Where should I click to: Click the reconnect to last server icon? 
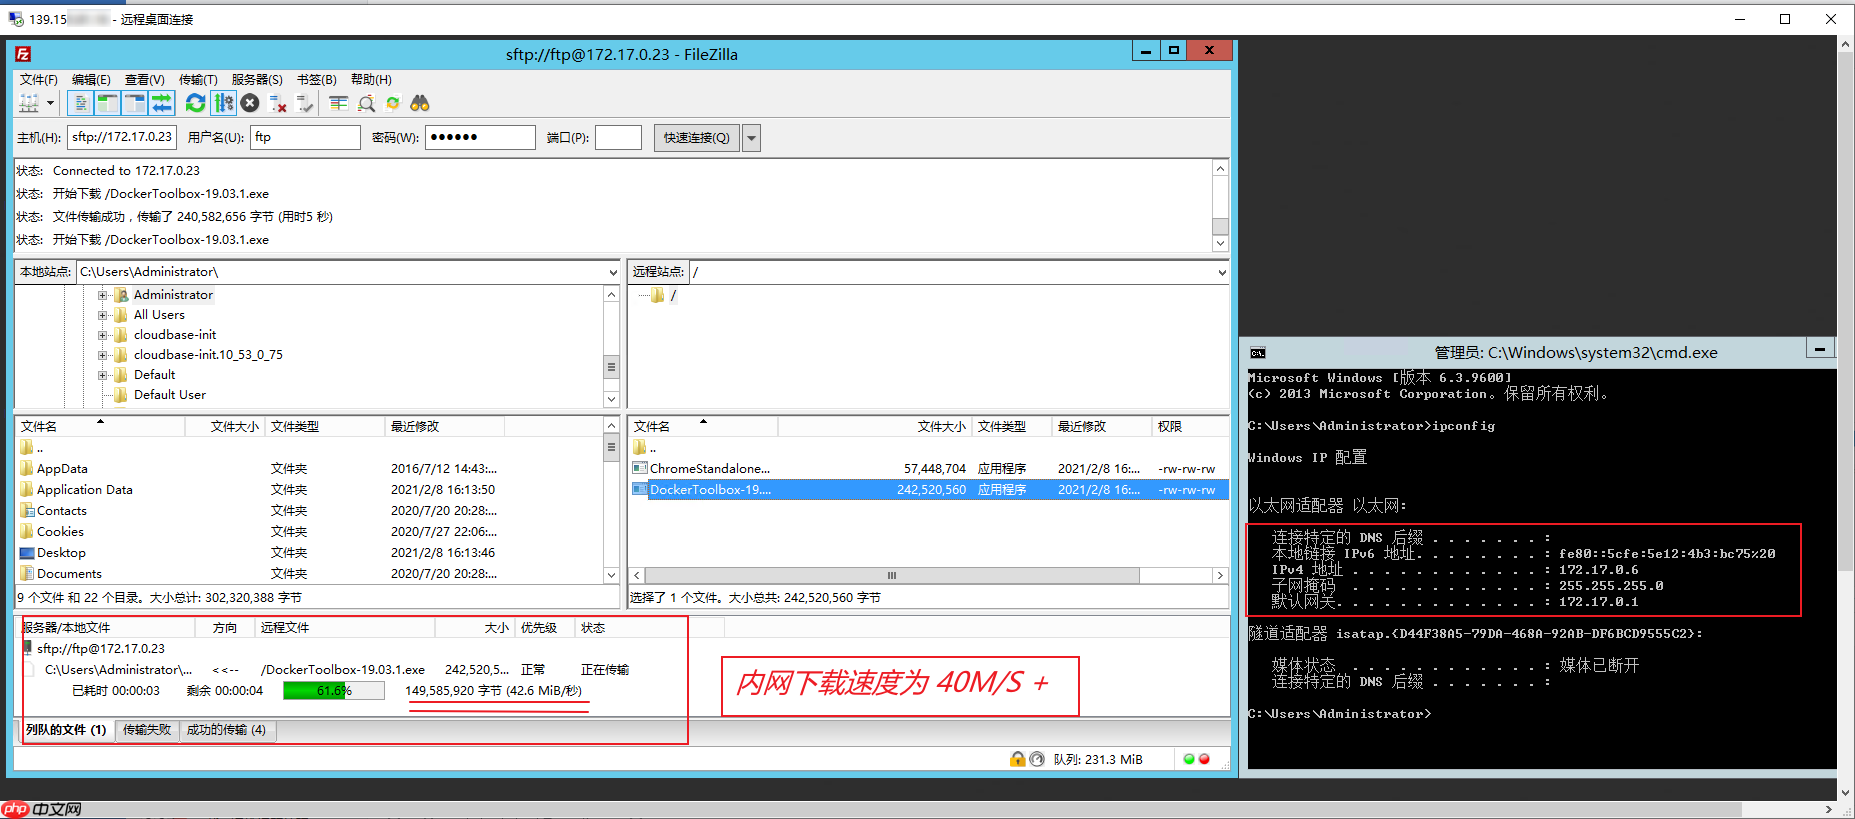[306, 103]
